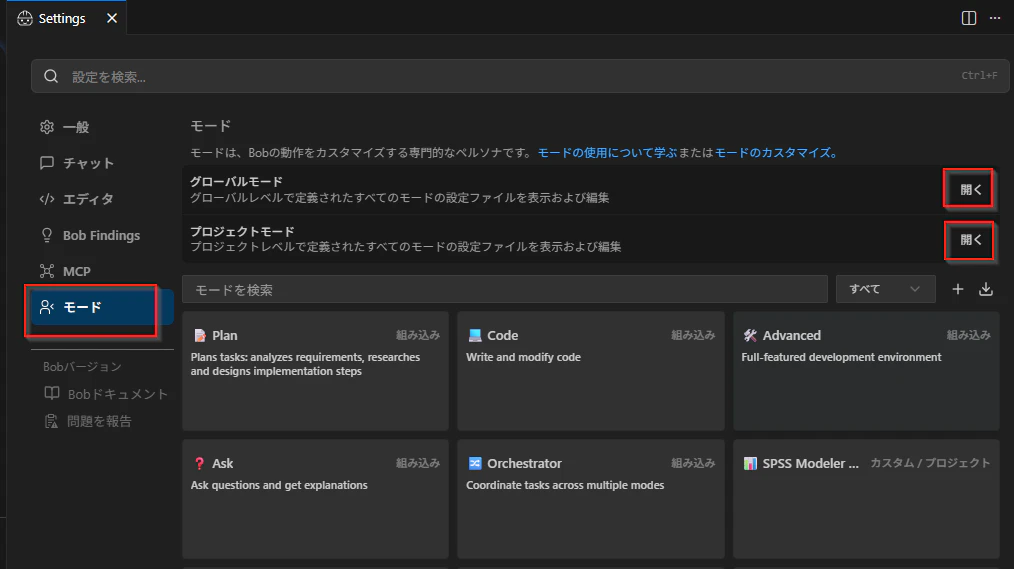Click the magnifier icon in settings search
Screen dimensions: 1014x569
[x=51, y=76]
